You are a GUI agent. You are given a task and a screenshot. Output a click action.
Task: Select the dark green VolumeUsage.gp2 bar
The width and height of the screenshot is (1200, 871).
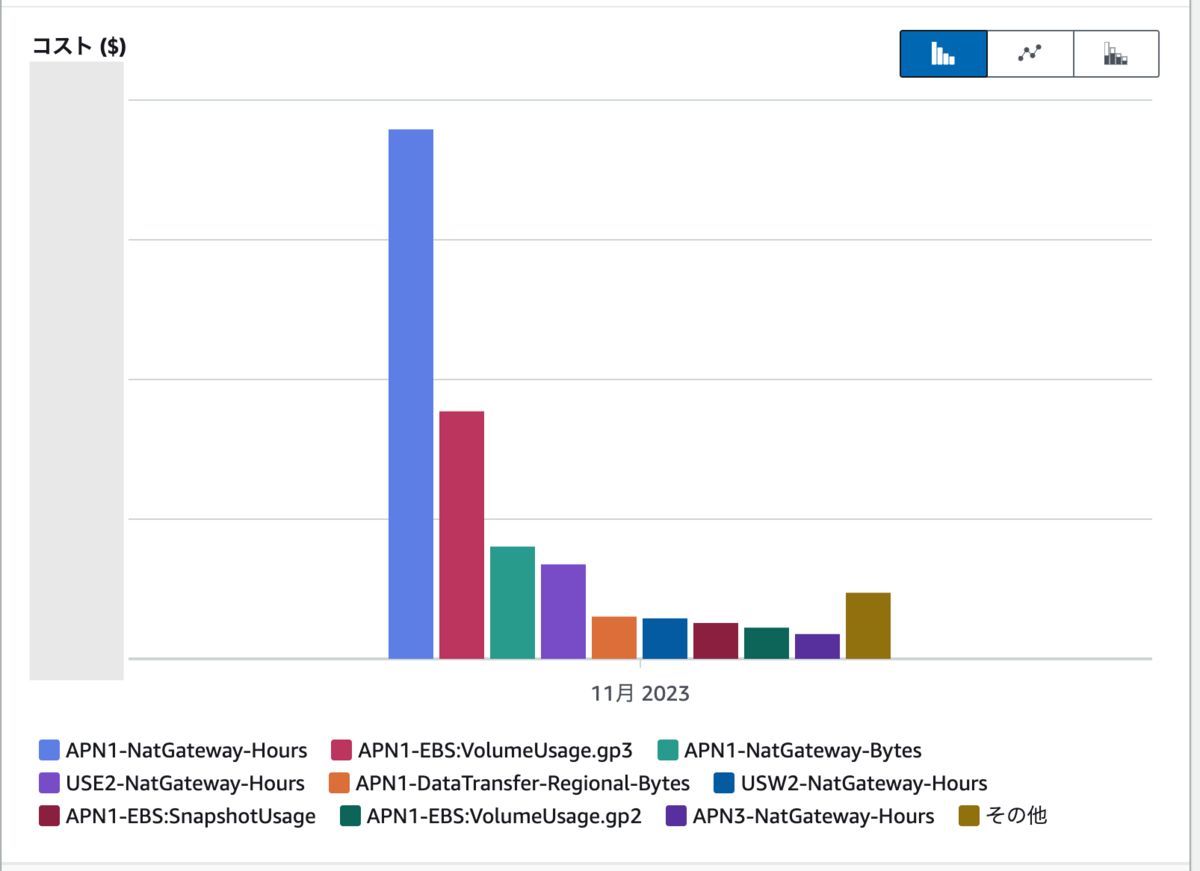click(x=767, y=643)
